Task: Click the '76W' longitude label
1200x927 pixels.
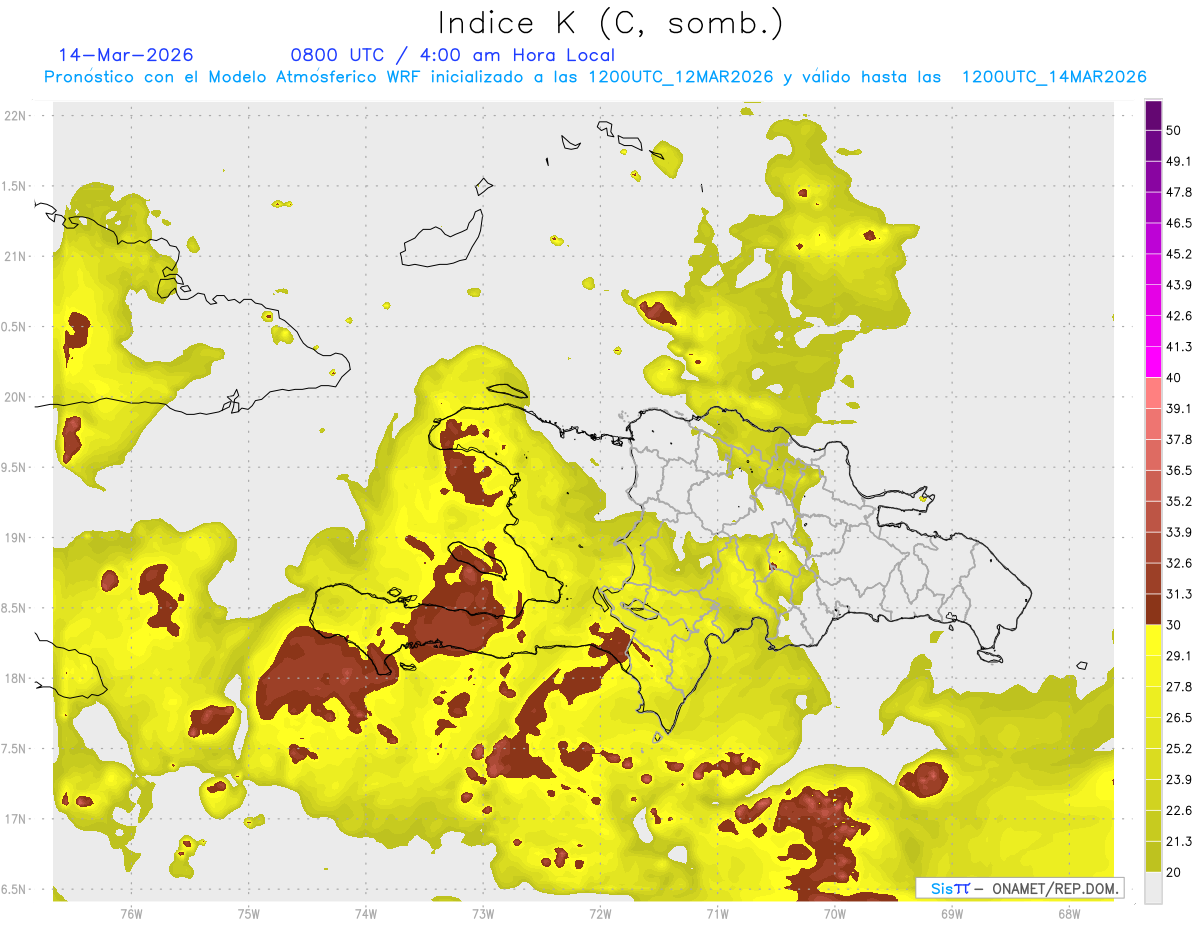Action: tap(131, 913)
